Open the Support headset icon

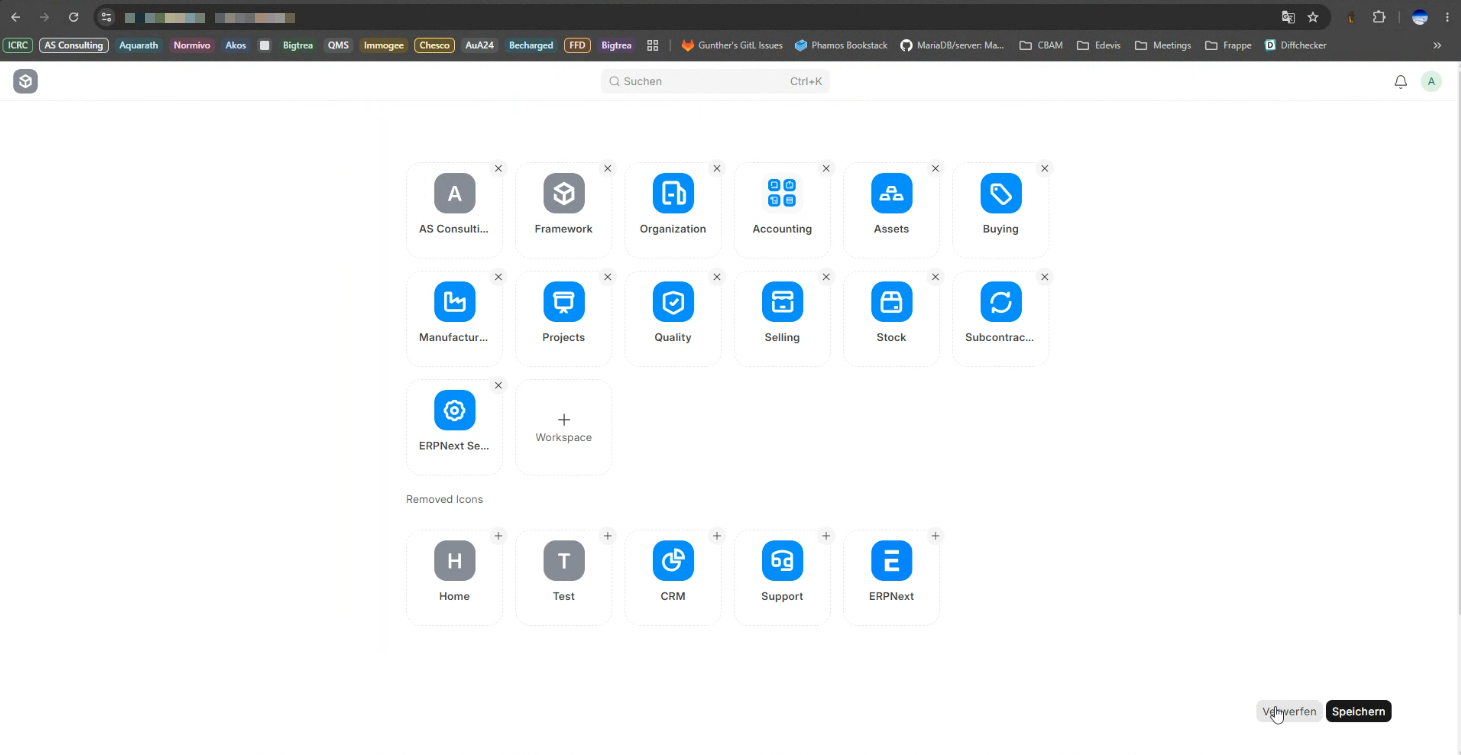click(x=782, y=561)
